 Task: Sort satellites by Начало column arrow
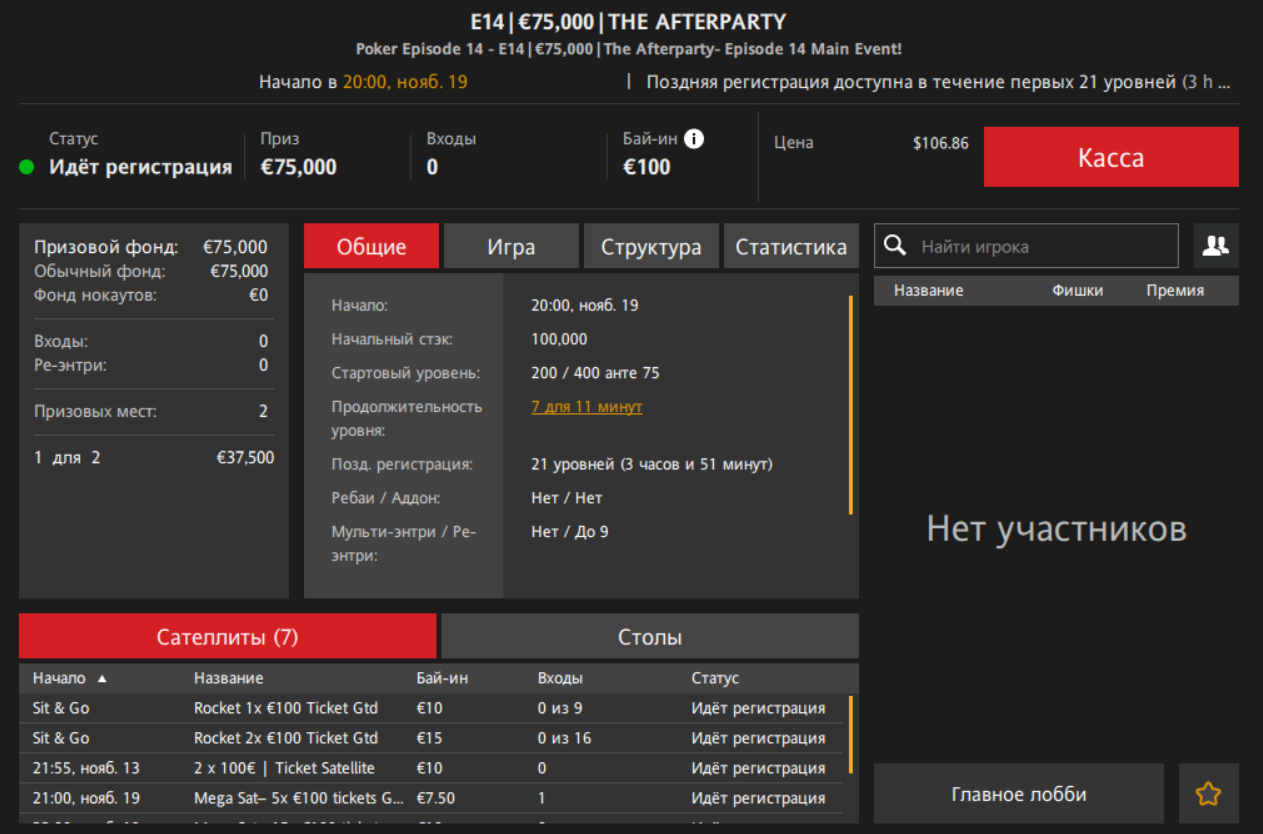point(102,679)
